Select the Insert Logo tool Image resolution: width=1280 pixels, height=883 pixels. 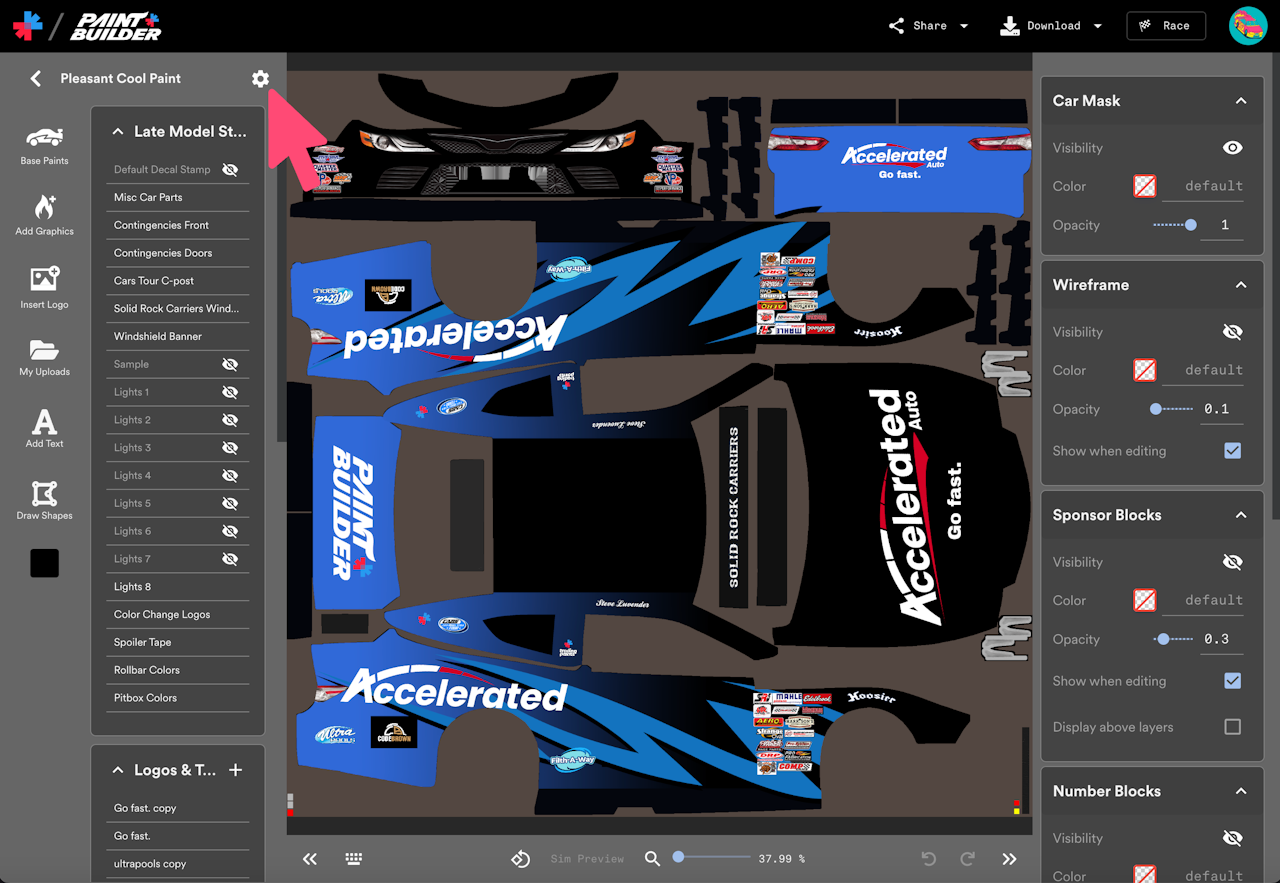point(44,287)
